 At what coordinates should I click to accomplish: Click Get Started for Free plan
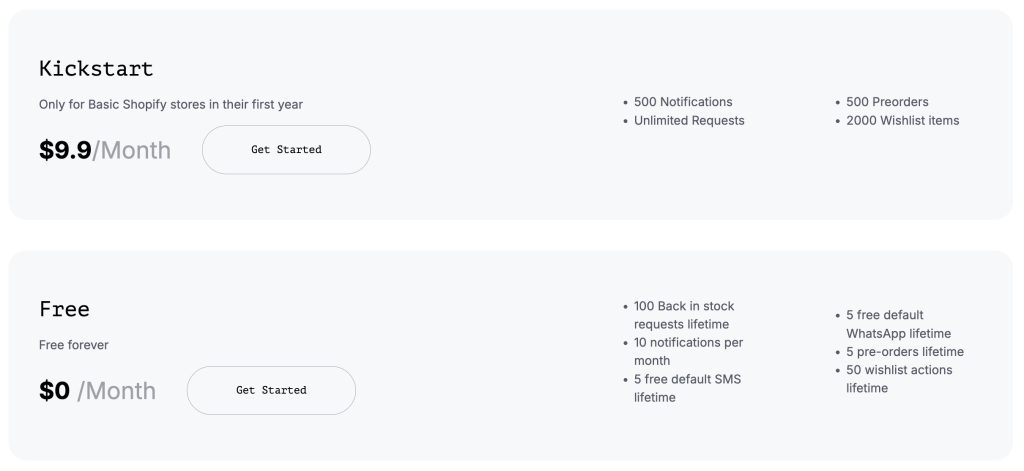coord(271,390)
